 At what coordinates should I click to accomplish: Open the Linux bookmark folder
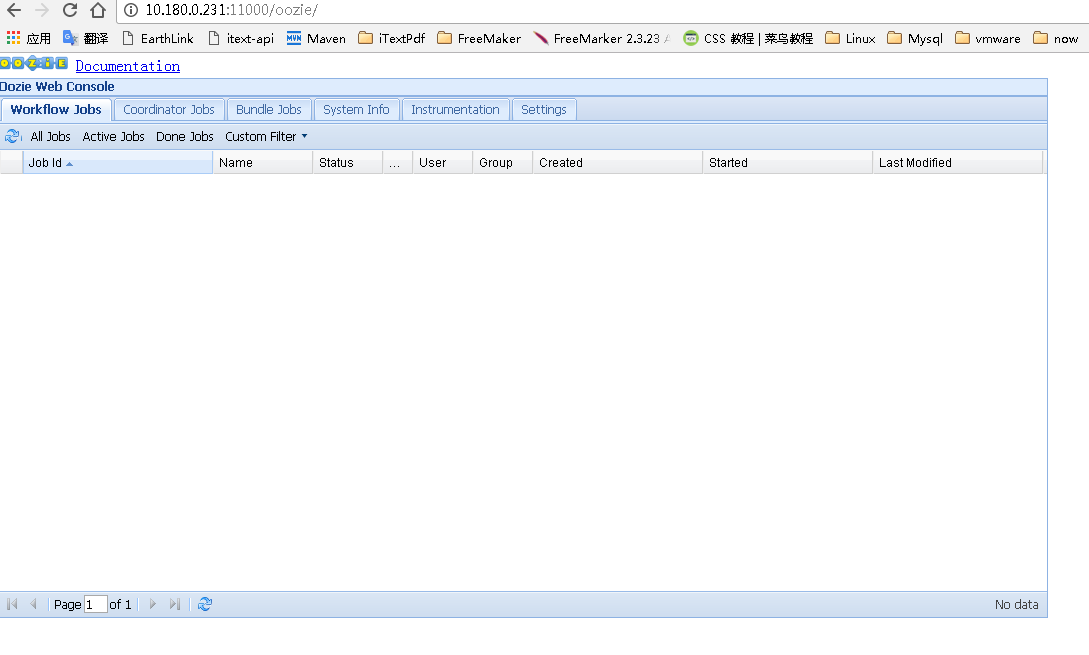tap(850, 38)
